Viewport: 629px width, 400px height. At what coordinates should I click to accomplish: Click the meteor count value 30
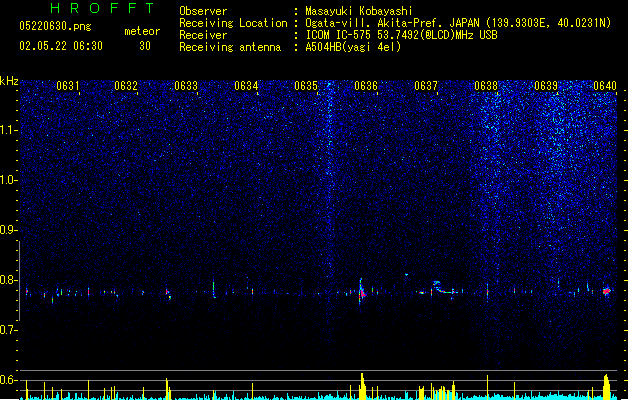pos(145,46)
